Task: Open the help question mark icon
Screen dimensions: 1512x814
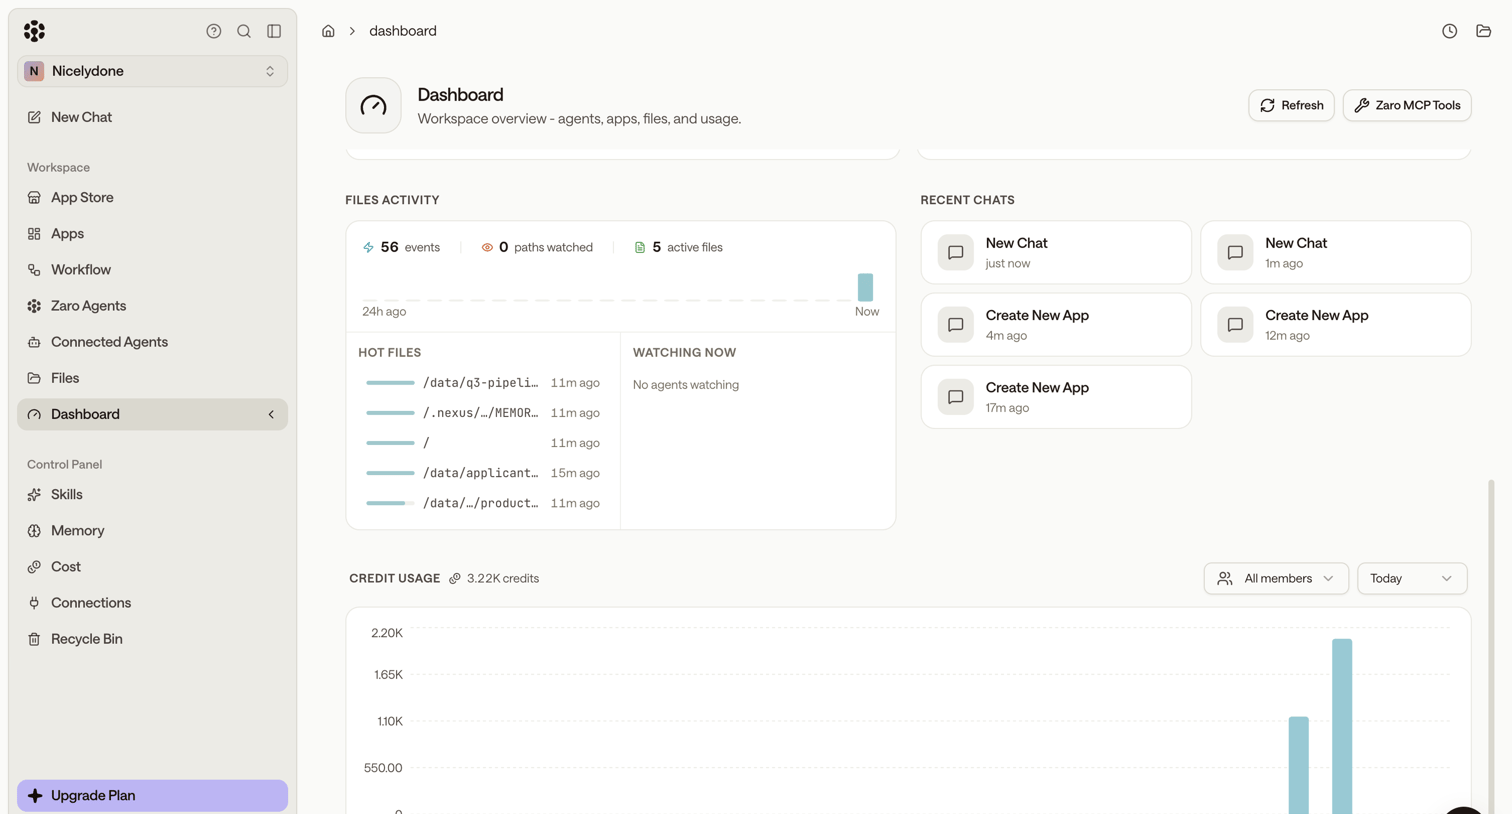Action: pyautogui.click(x=213, y=31)
